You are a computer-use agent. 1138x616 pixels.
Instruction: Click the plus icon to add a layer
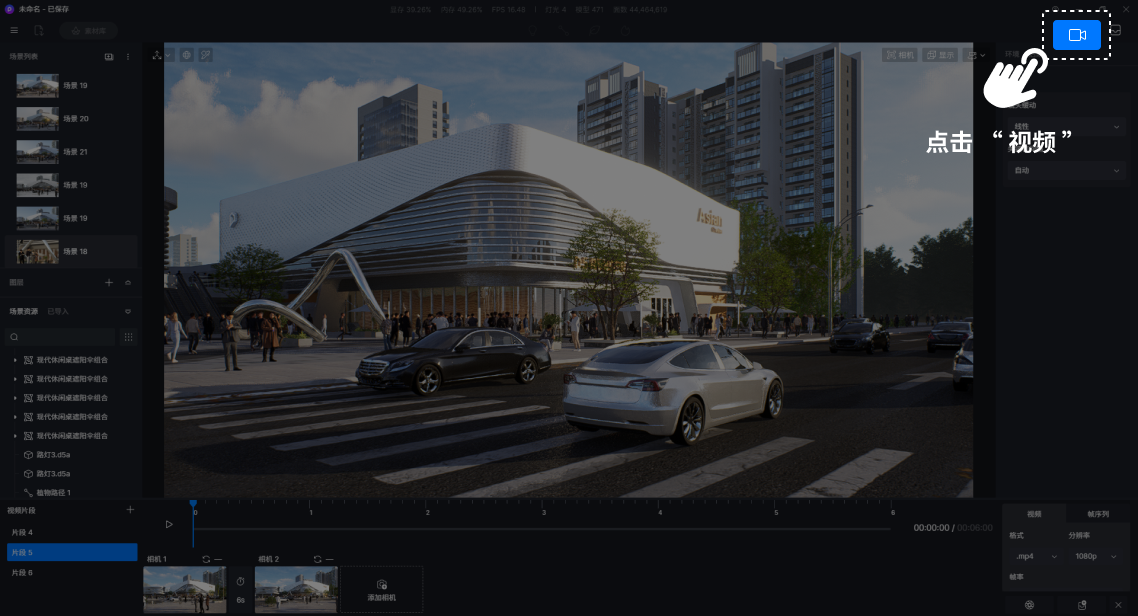click(x=109, y=283)
